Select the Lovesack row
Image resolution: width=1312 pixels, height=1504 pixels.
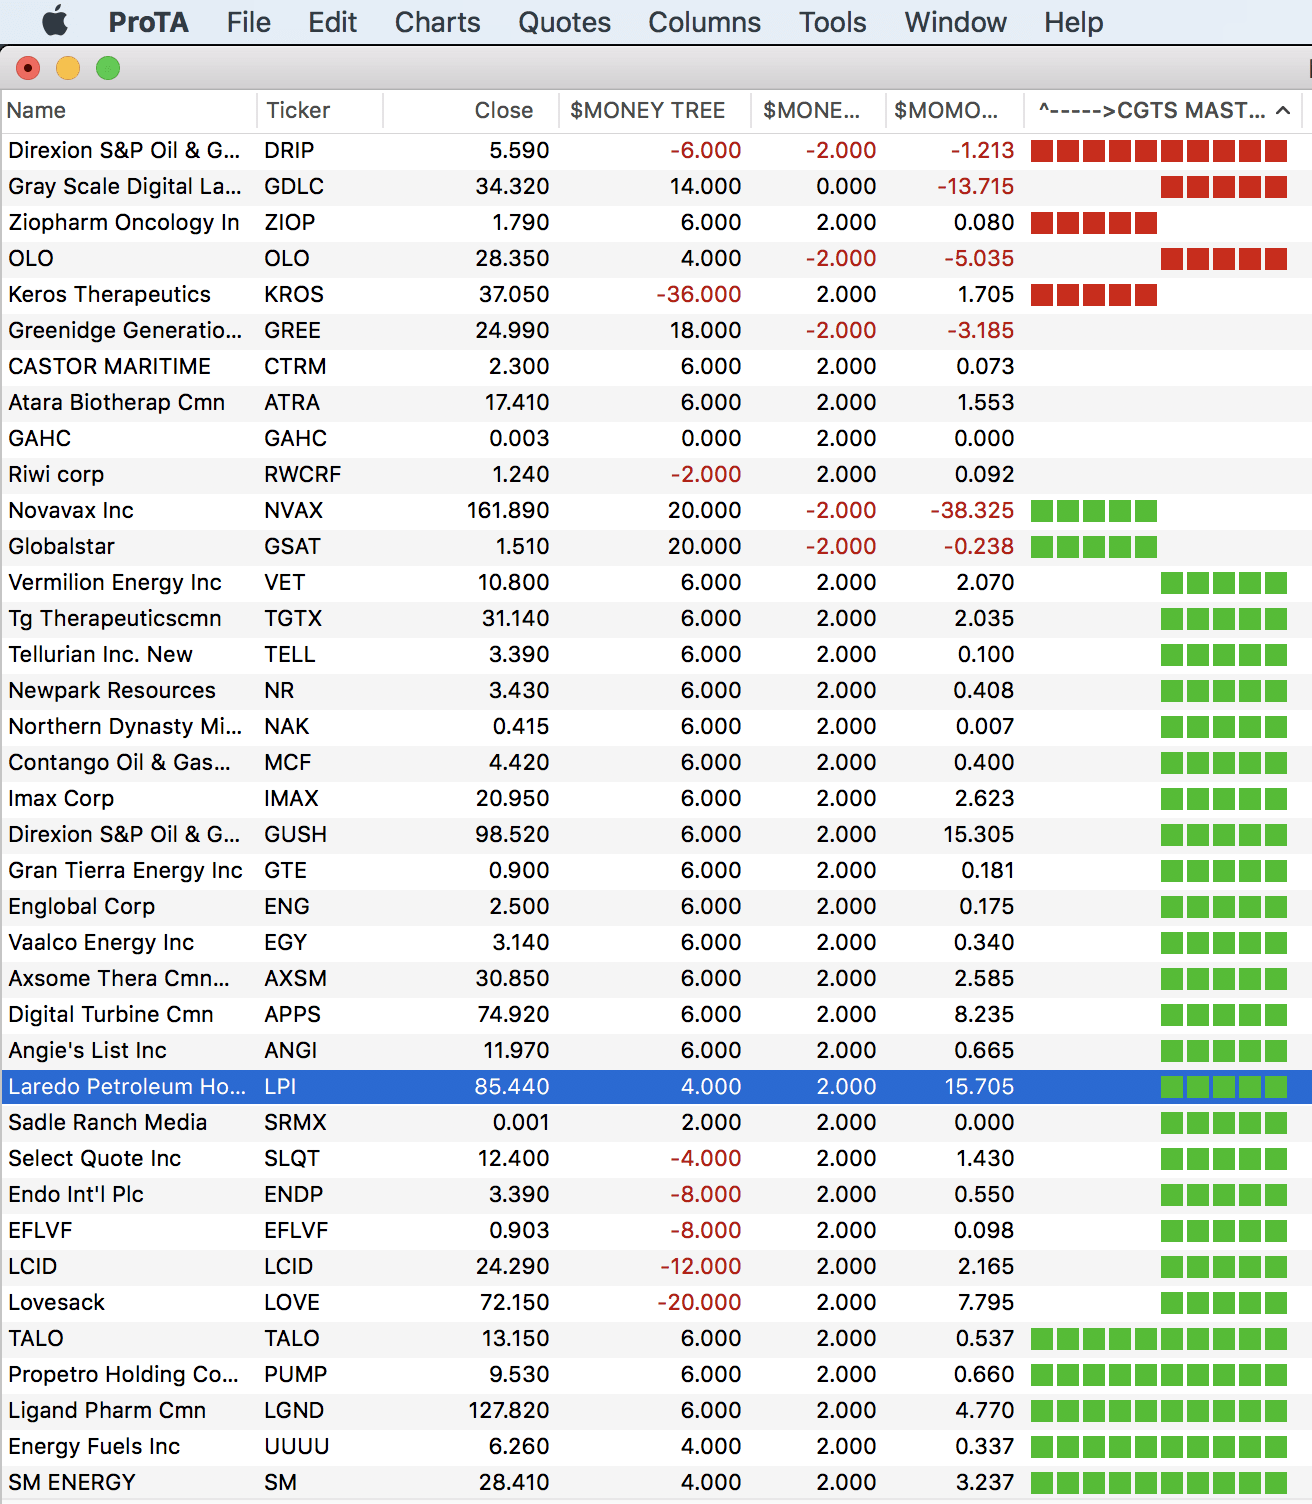(x=656, y=1303)
